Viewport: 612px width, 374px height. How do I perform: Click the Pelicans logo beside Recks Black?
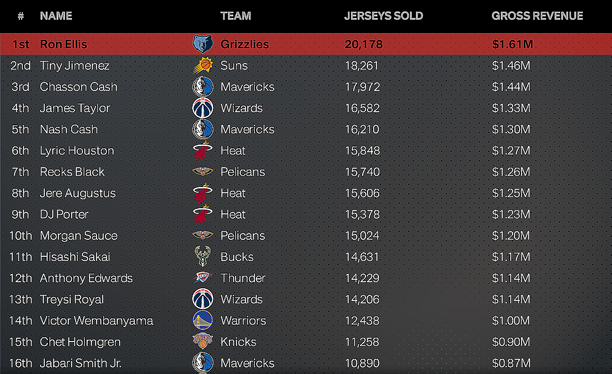click(203, 171)
